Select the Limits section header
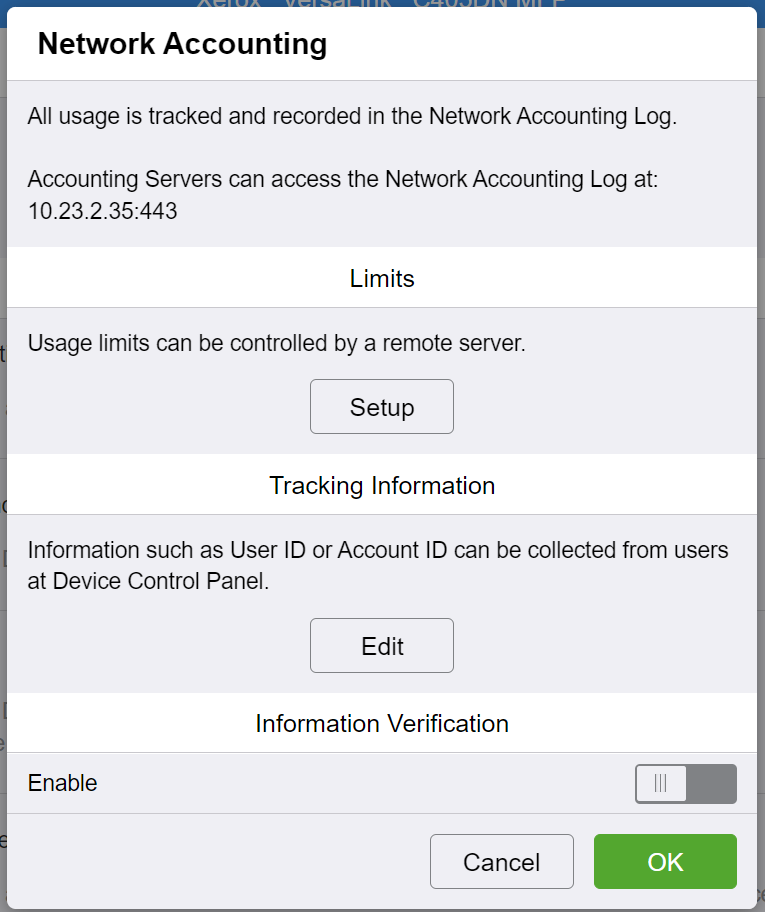This screenshot has width=765, height=912. (x=382, y=279)
